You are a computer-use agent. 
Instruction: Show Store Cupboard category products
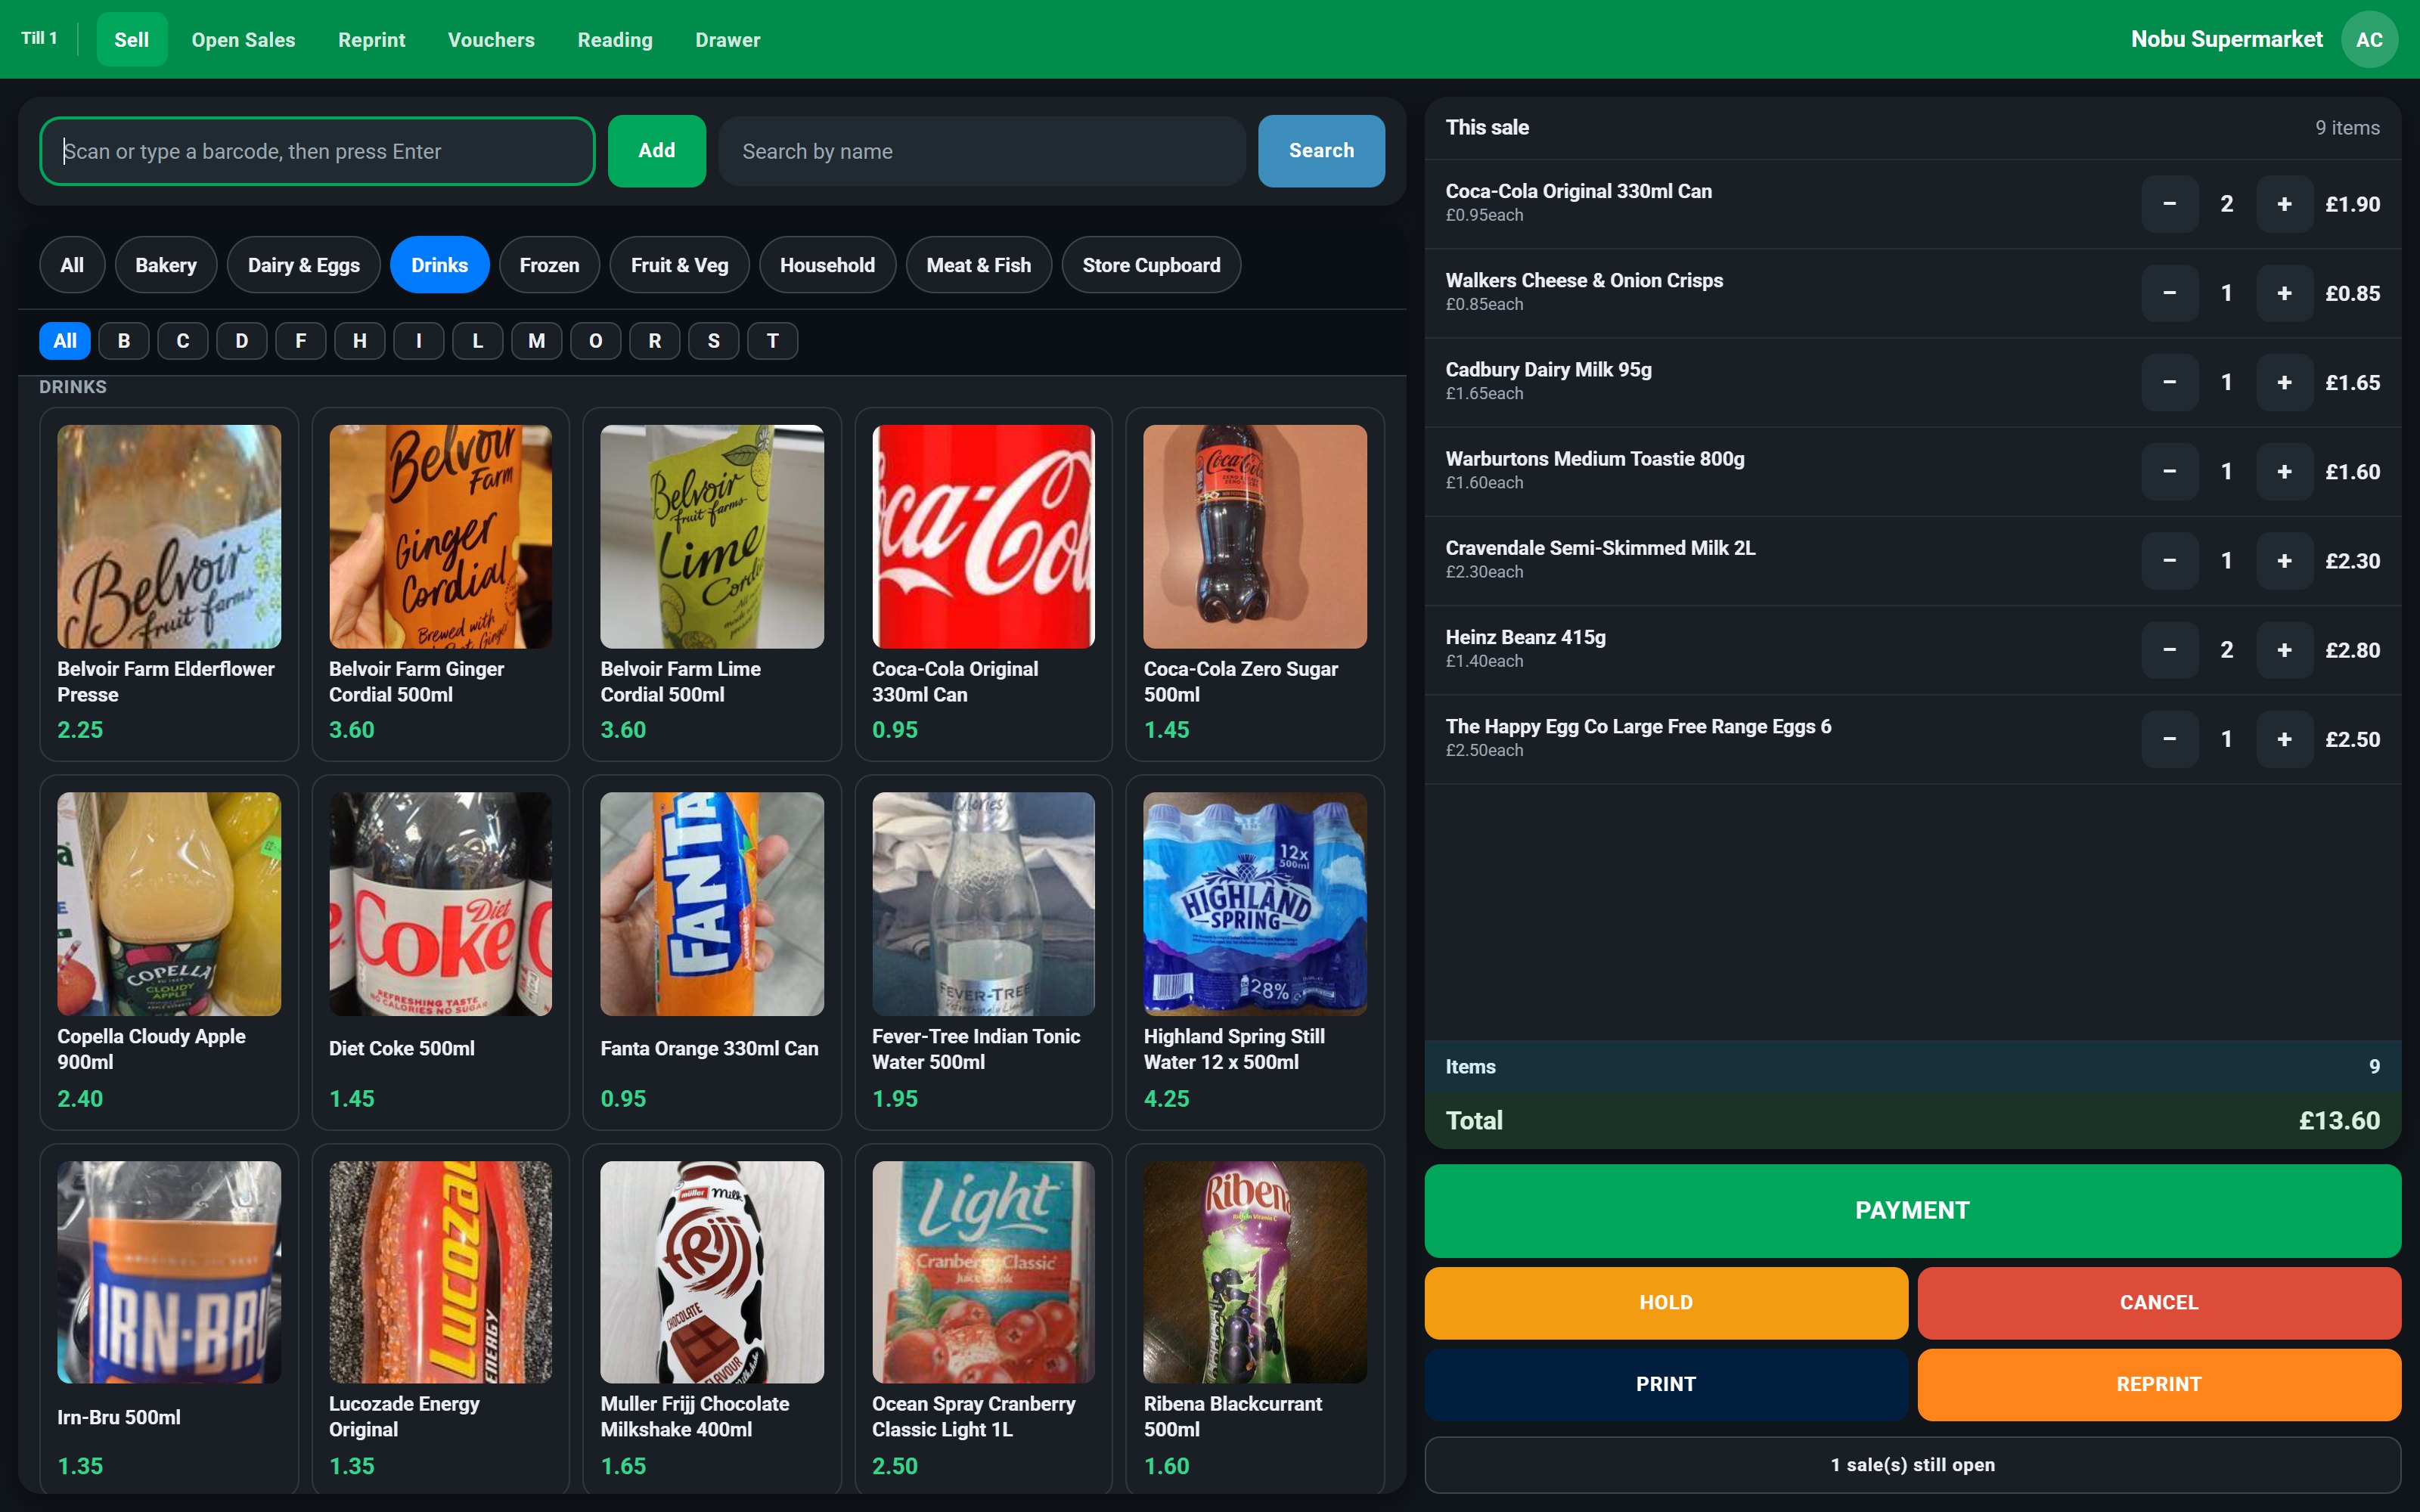1151,265
